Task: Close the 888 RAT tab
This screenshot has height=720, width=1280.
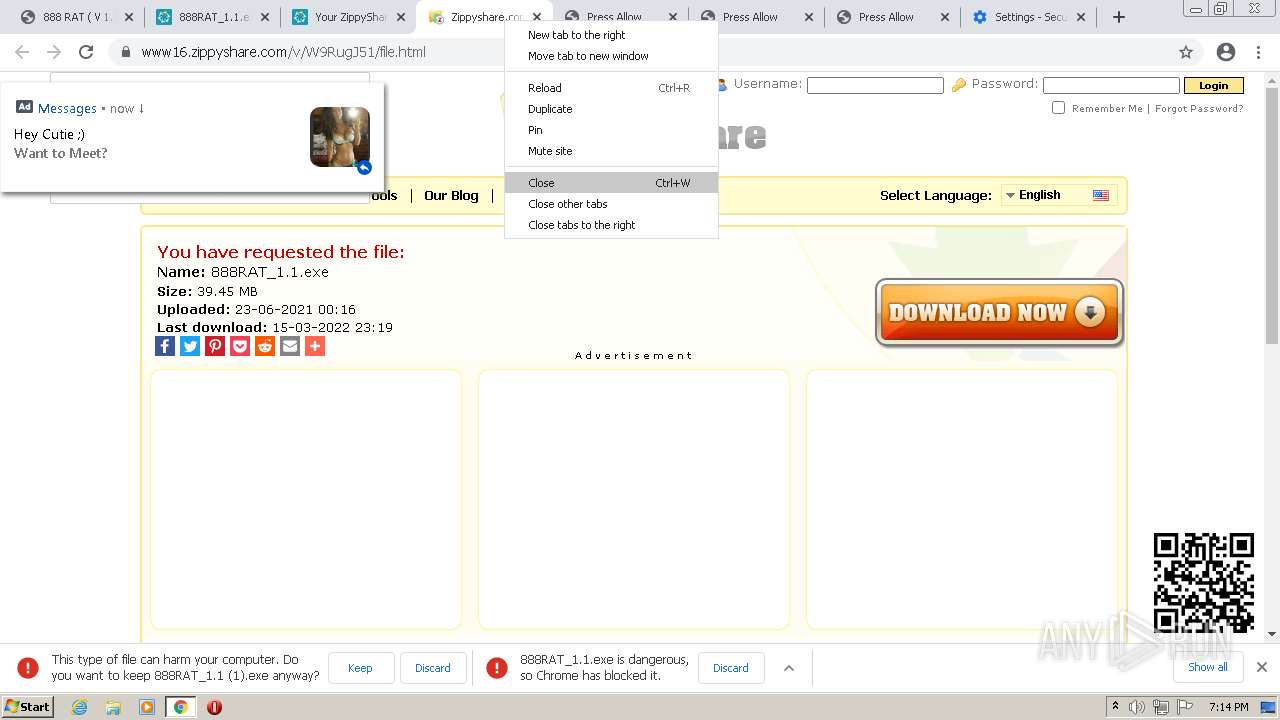Action: (128, 17)
